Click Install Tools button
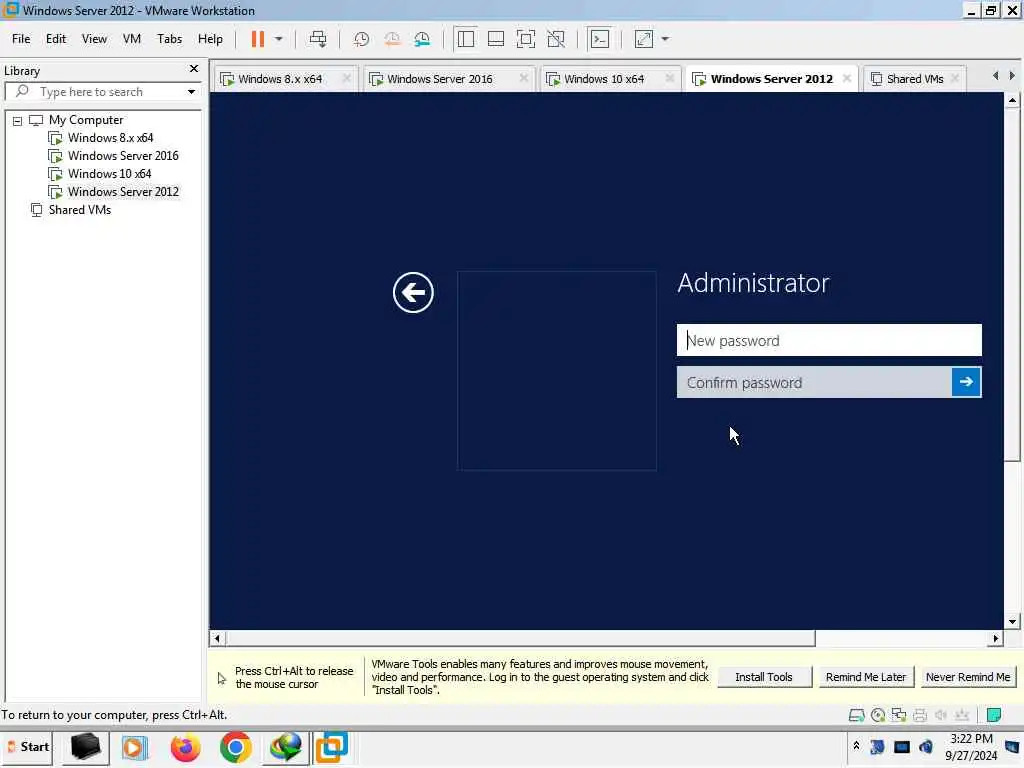The image size is (1024, 768). click(x=764, y=677)
